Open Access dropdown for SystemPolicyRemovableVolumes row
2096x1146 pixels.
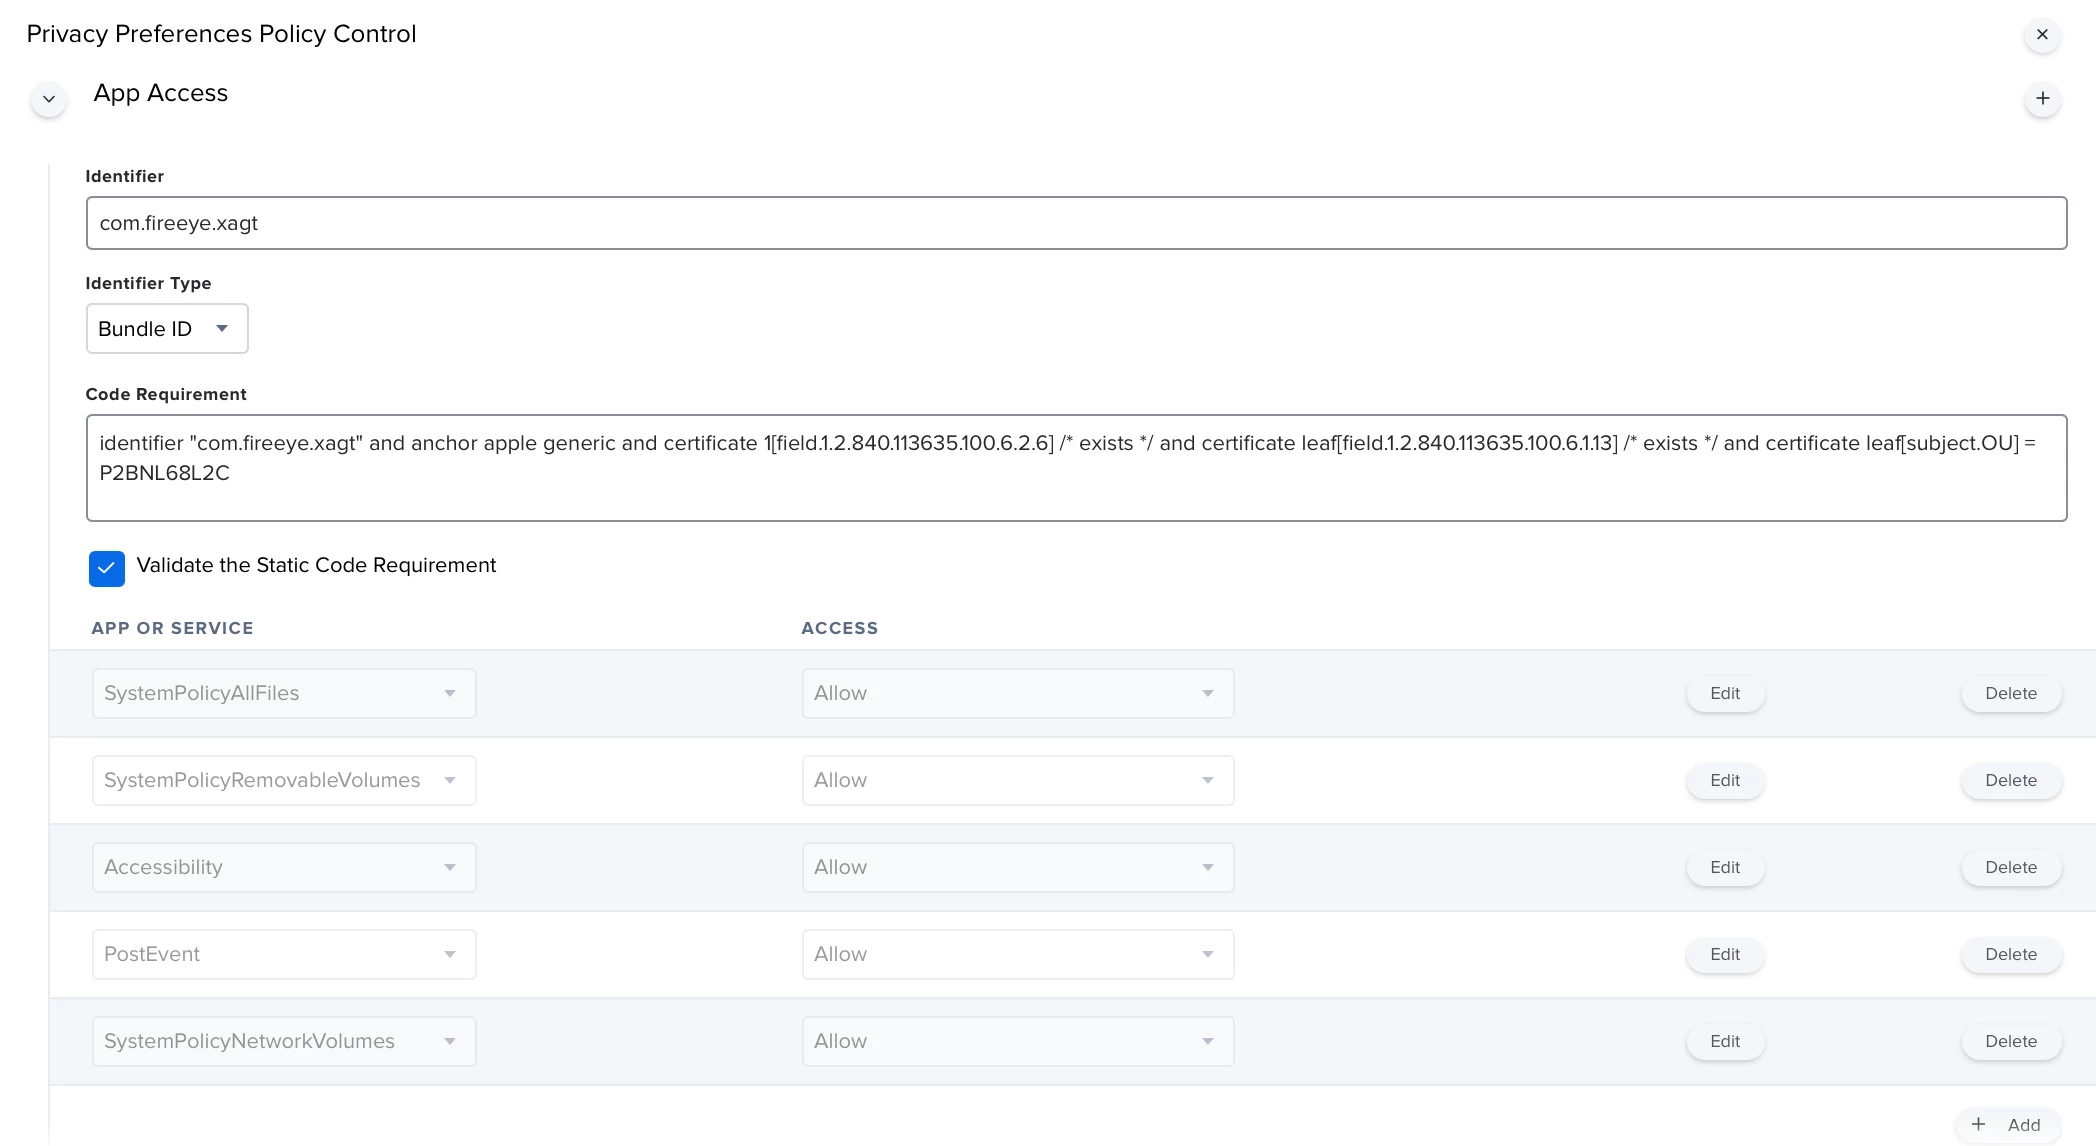(1017, 780)
